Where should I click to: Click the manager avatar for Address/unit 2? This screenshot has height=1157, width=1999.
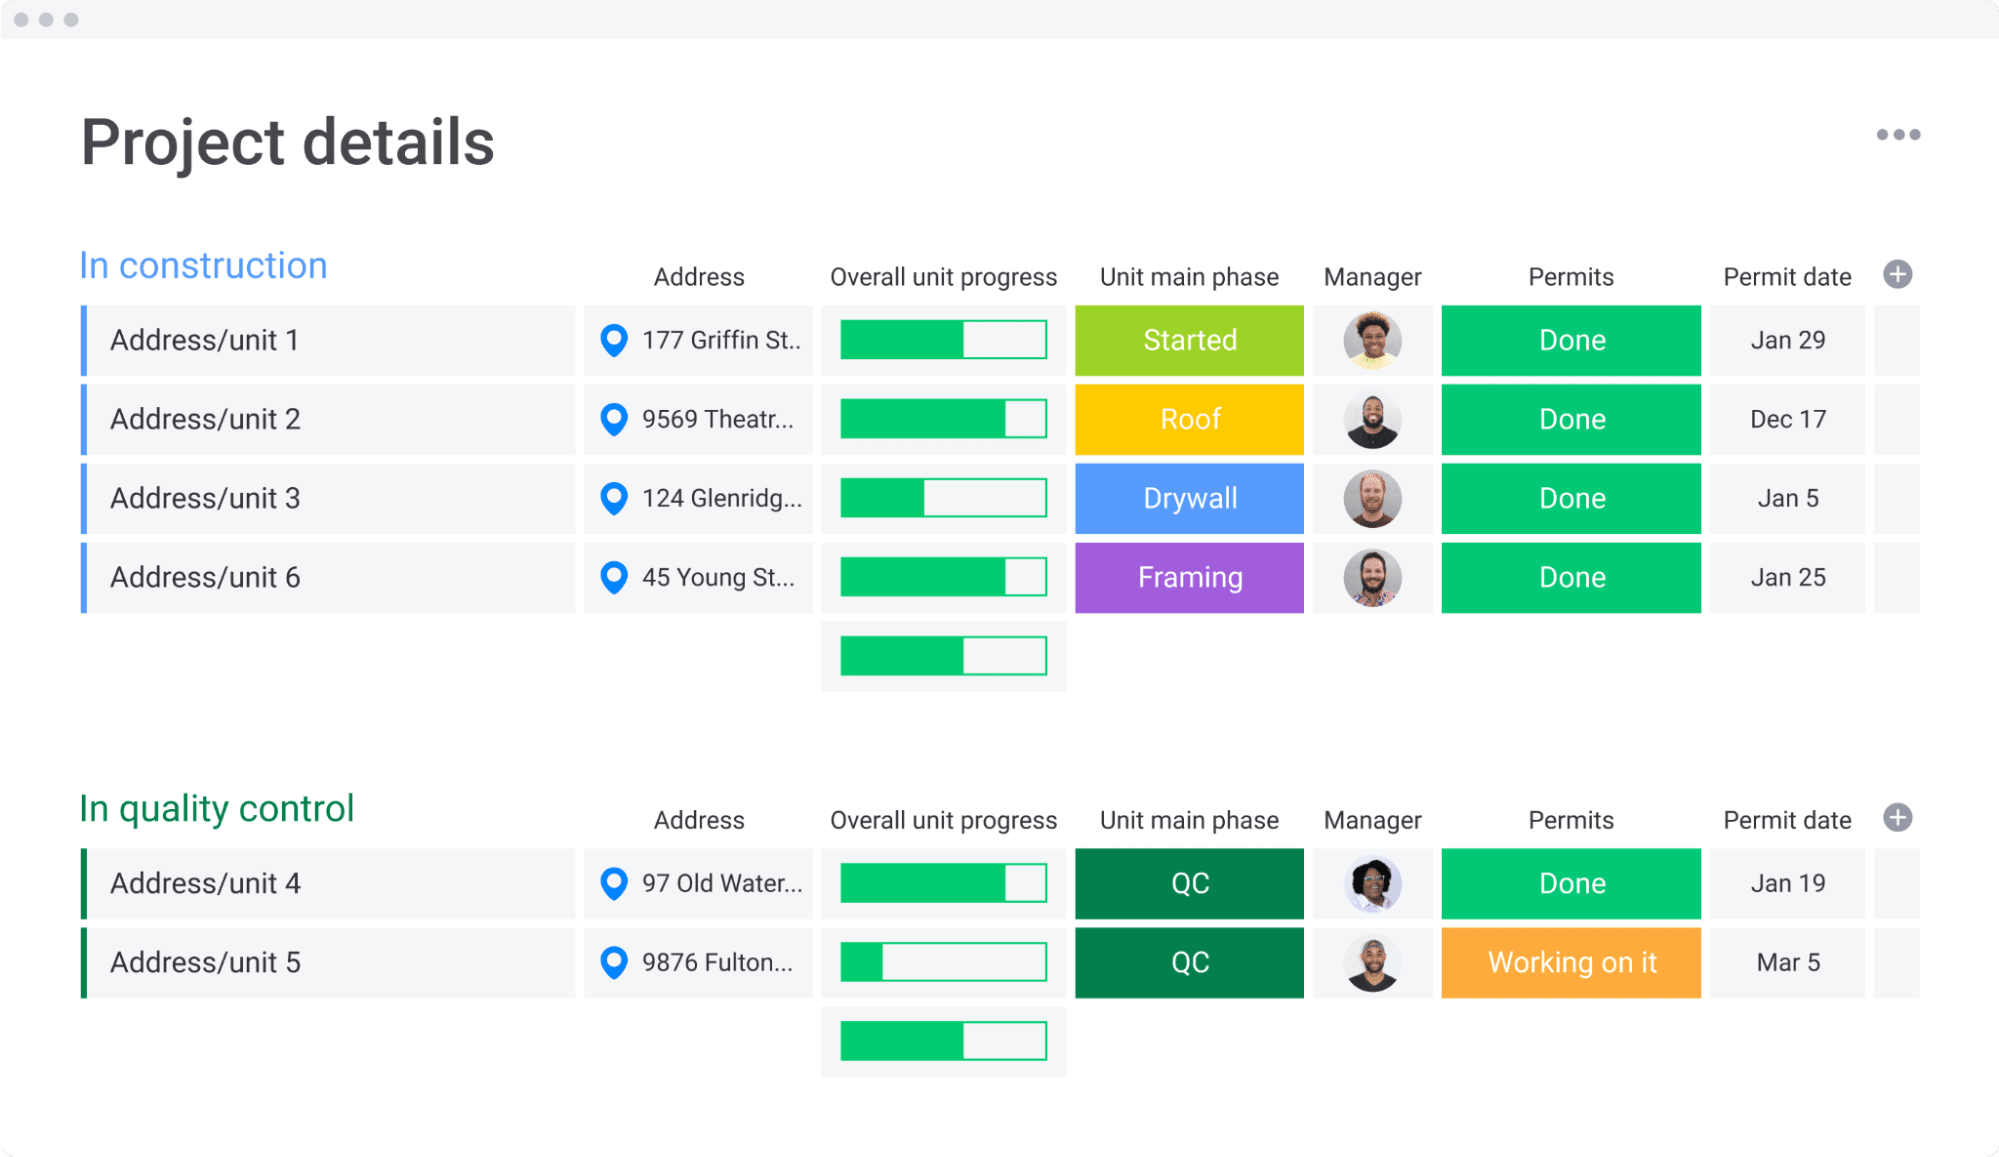point(1373,420)
